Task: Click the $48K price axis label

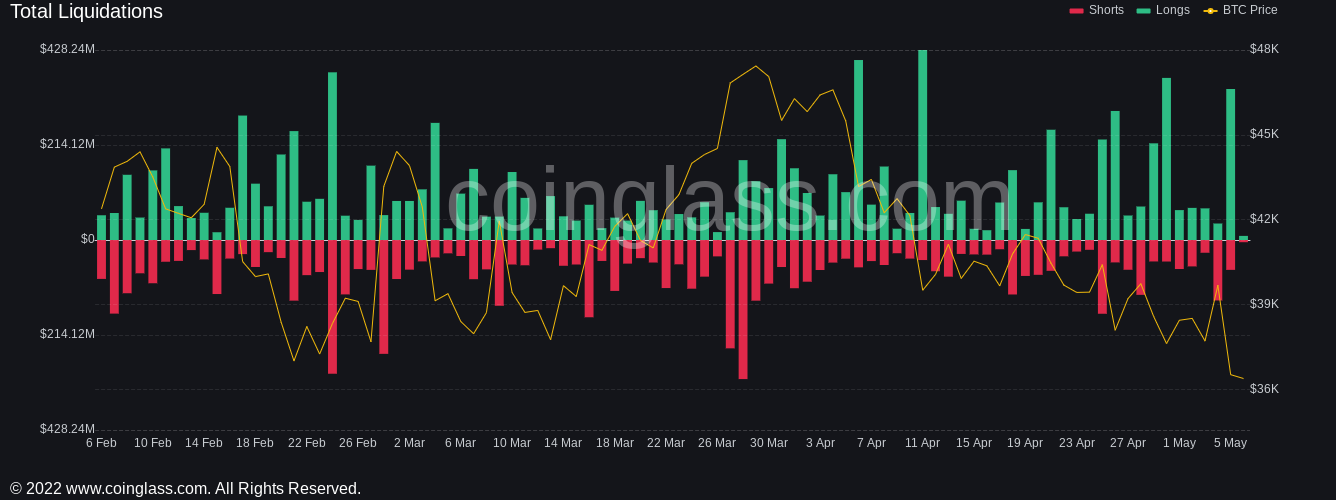Action: pos(1264,49)
